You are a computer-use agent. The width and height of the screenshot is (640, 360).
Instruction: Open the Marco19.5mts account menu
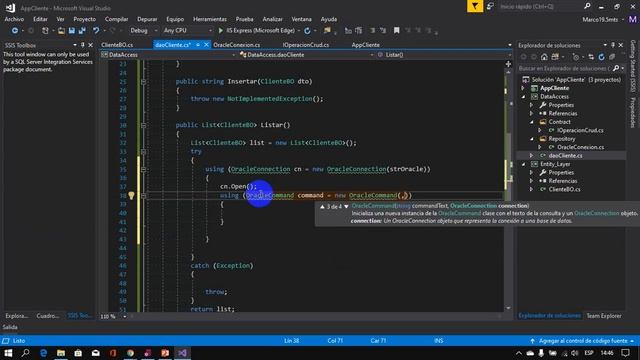point(603,19)
